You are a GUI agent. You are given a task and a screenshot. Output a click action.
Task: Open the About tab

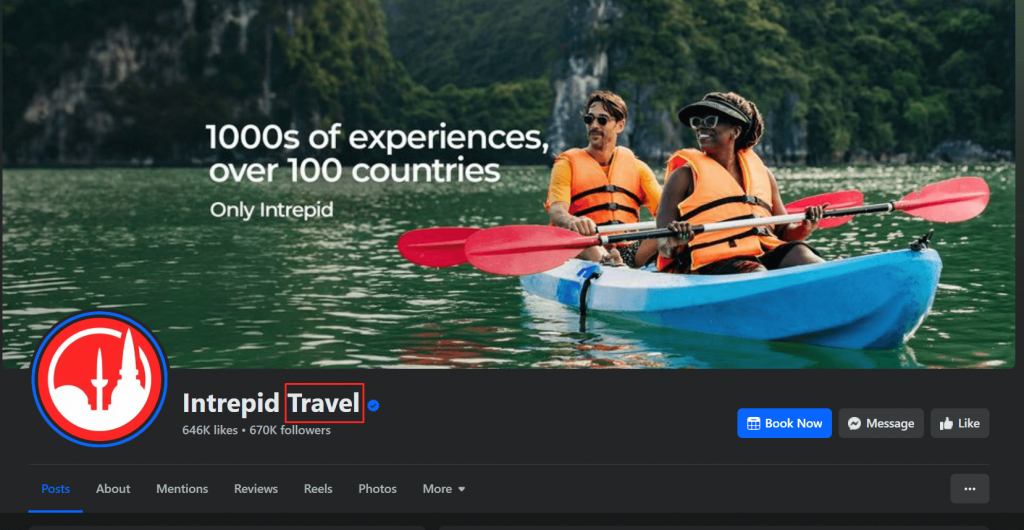113,489
